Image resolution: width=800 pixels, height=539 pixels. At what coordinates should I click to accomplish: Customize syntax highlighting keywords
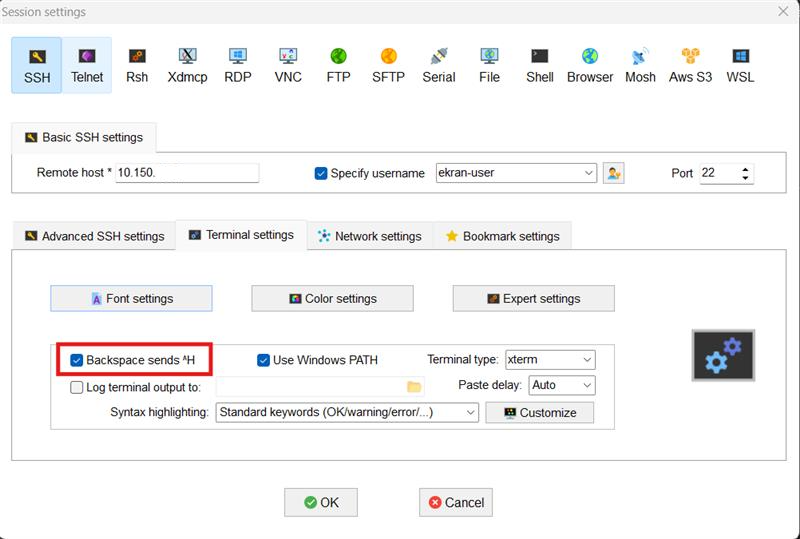coord(539,412)
